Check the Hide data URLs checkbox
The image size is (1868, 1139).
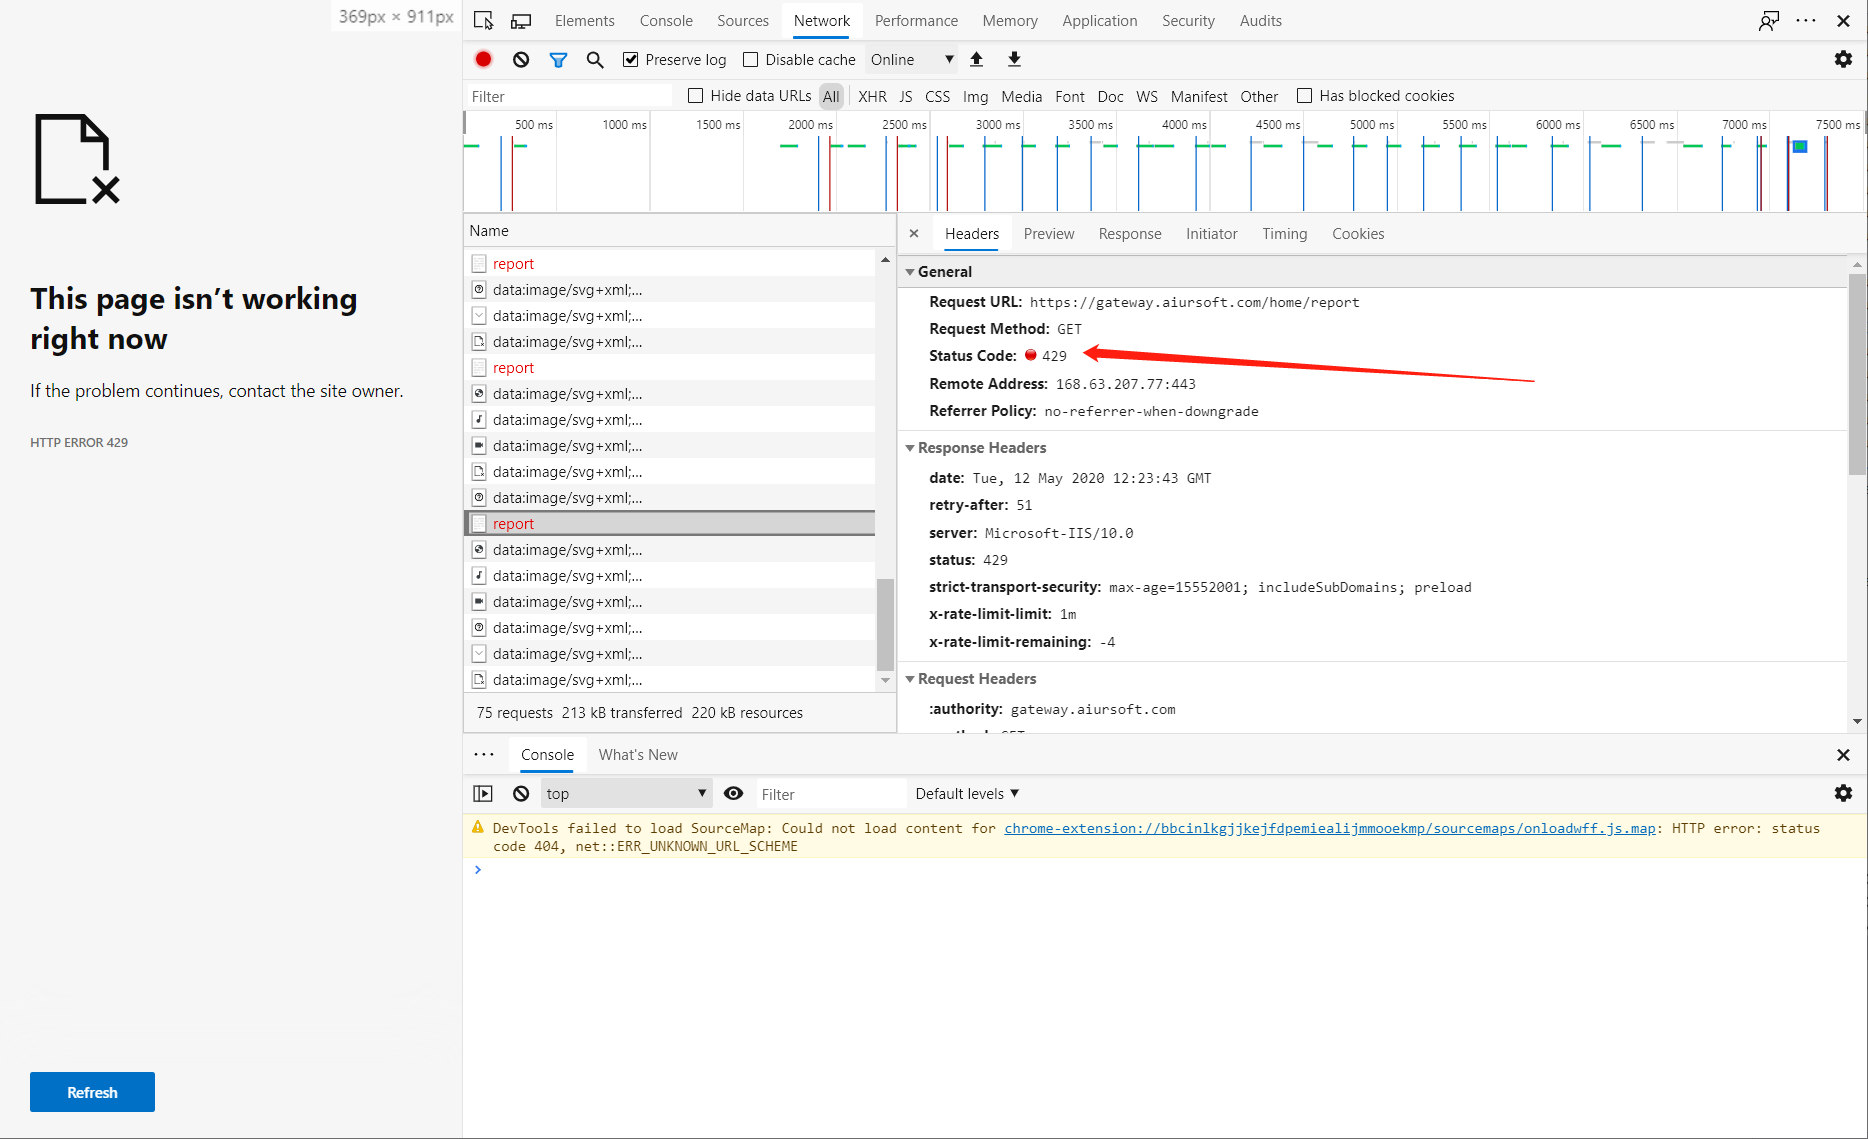pyautogui.click(x=696, y=96)
